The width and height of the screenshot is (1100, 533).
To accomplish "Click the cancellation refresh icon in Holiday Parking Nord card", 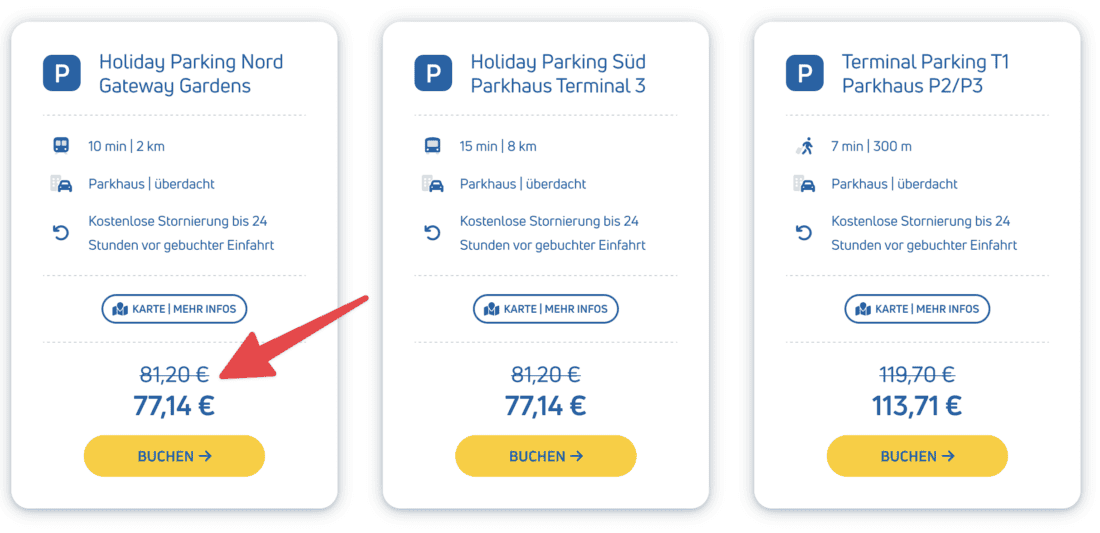I will pyautogui.click(x=62, y=233).
